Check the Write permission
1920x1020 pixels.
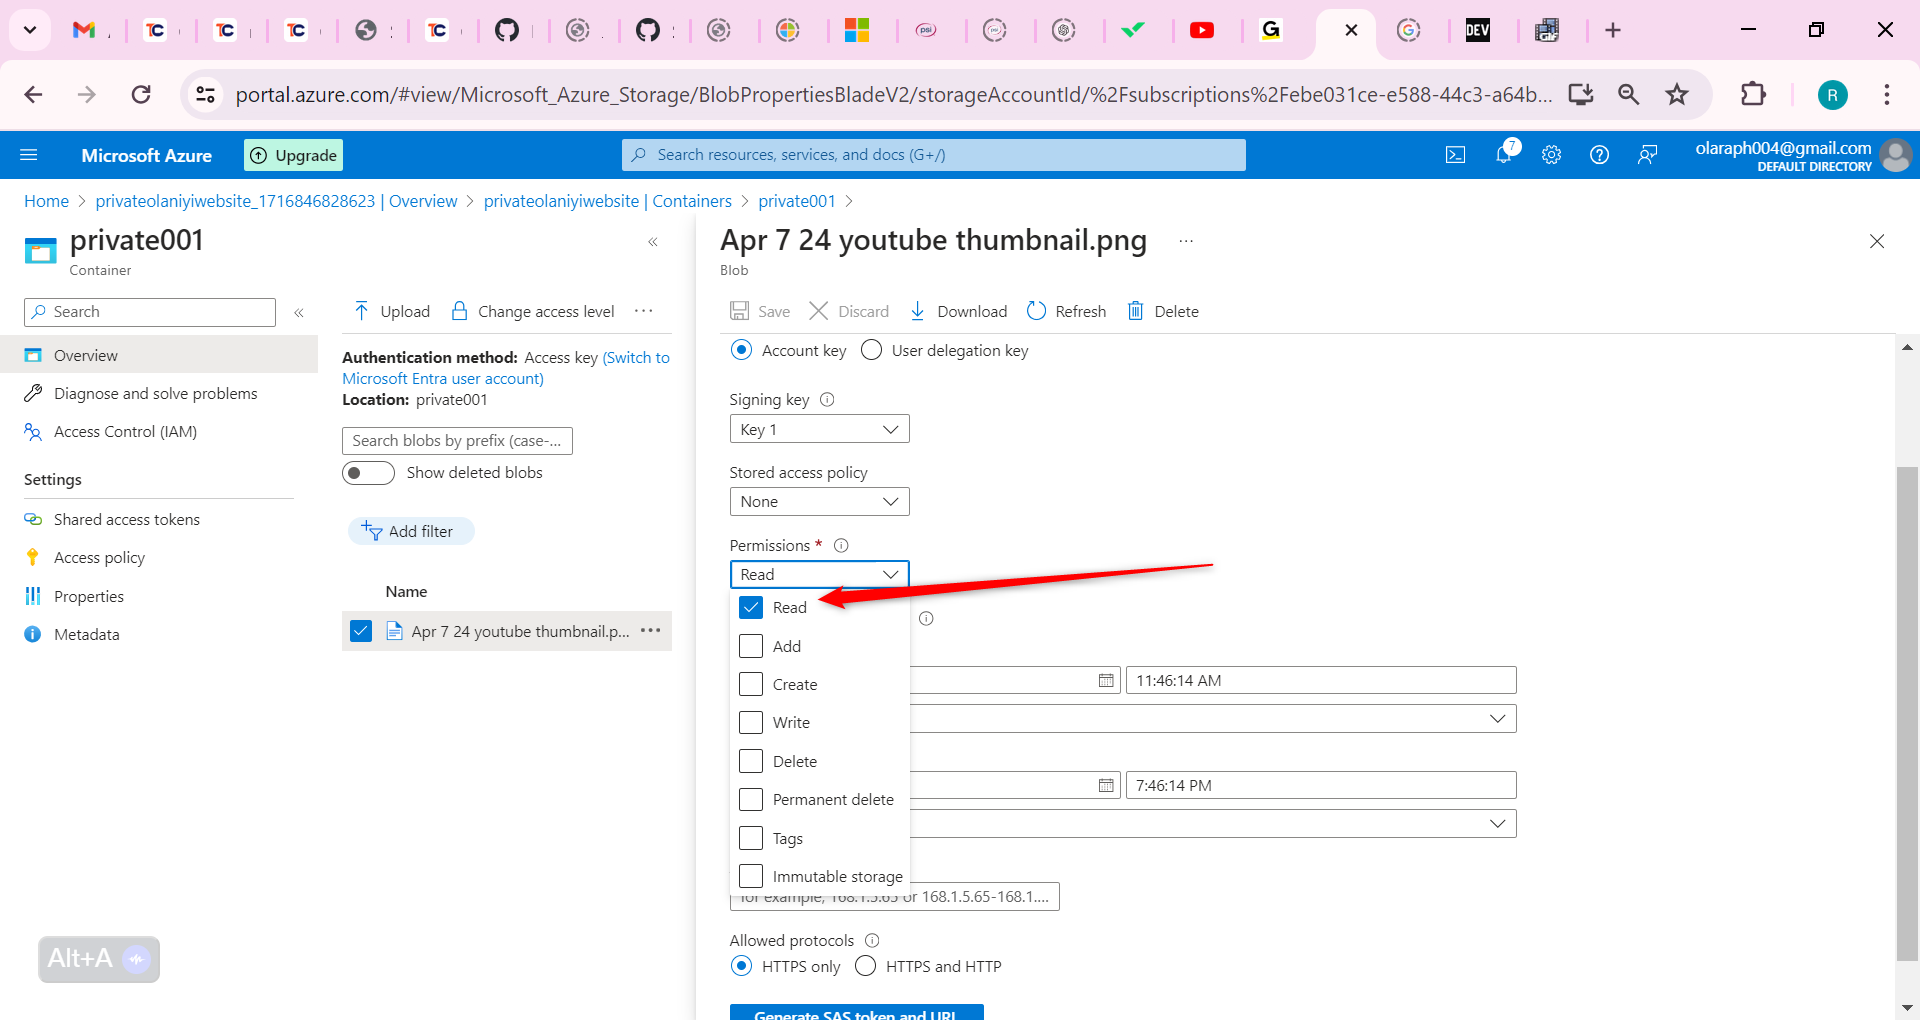(751, 722)
